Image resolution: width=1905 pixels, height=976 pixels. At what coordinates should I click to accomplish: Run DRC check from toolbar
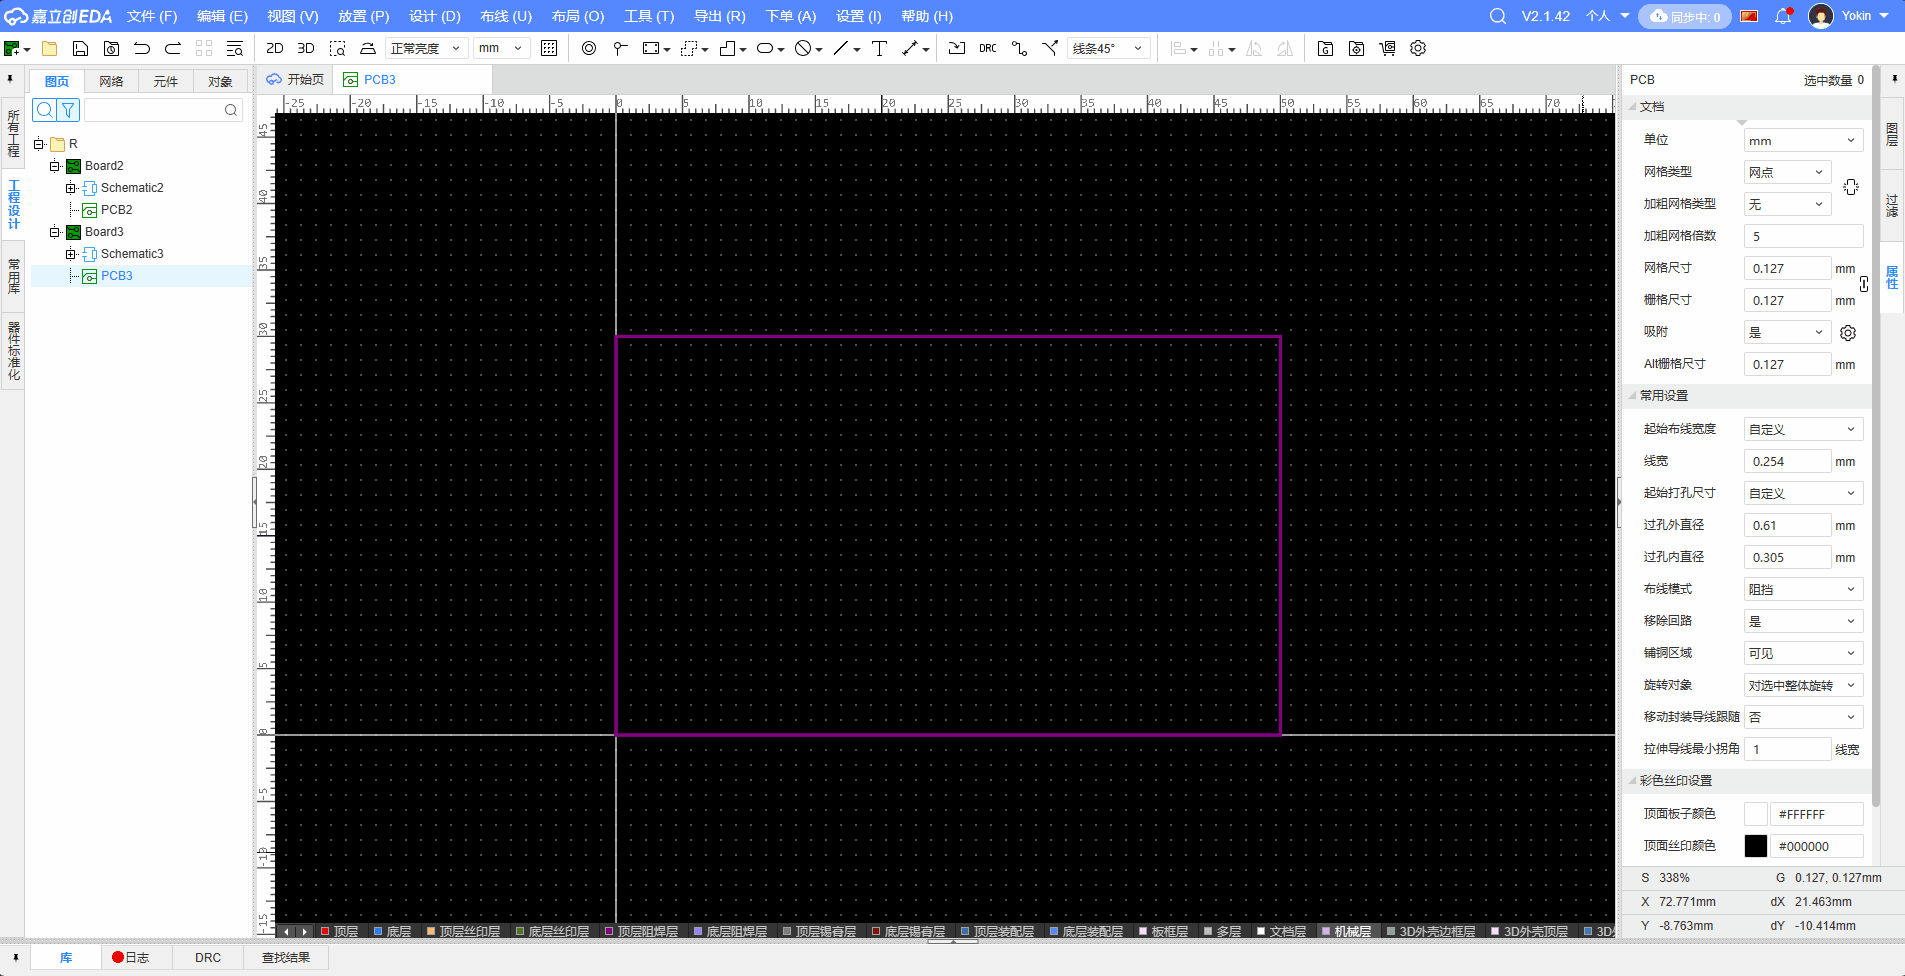pos(988,48)
